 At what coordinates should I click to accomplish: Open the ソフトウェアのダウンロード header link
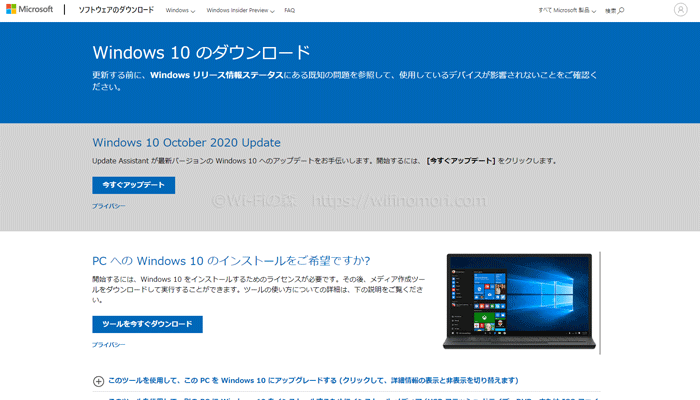point(116,10)
